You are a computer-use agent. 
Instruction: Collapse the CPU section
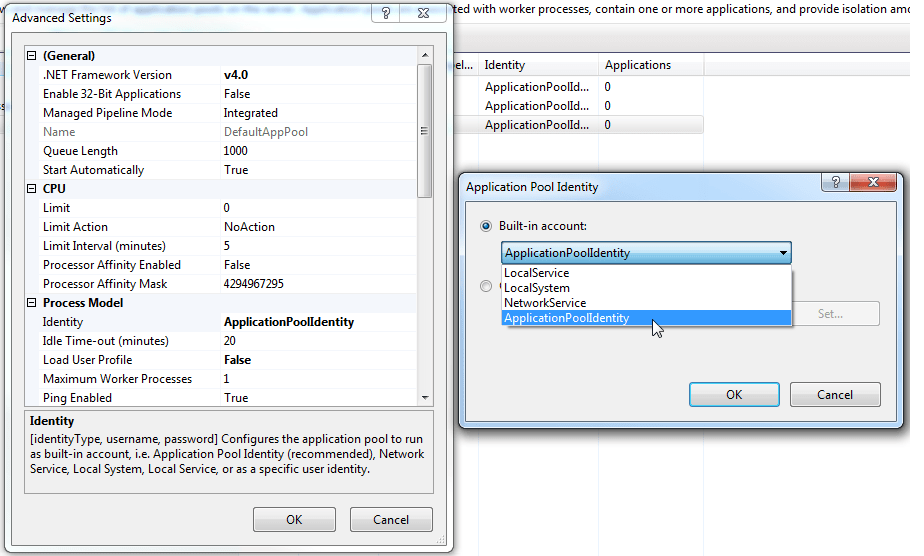coord(32,189)
